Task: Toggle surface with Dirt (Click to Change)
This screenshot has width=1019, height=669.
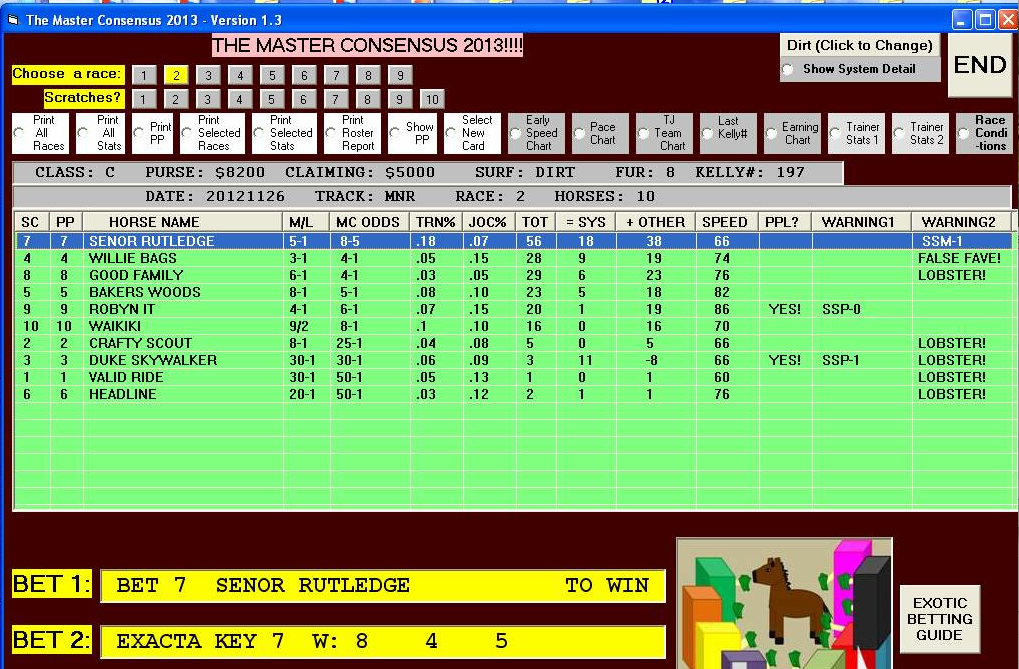Action: [x=859, y=45]
